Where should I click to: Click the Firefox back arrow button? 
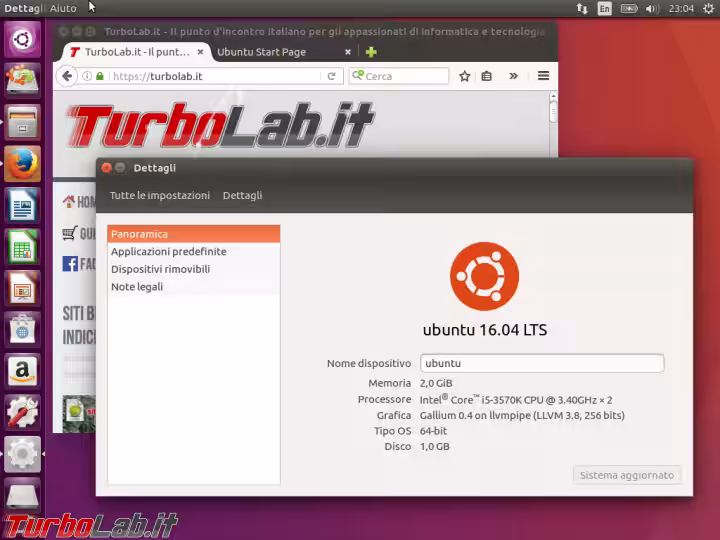(x=67, y=76)
